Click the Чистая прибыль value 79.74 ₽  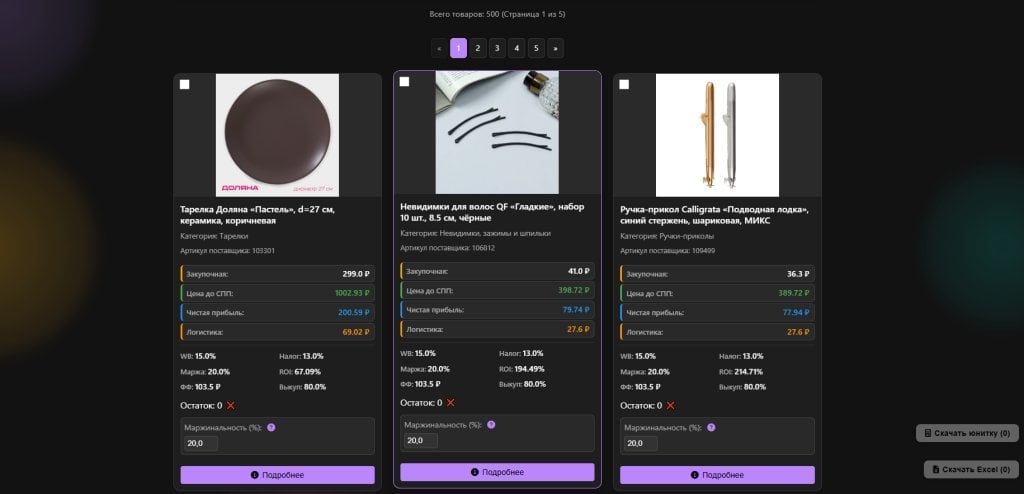[x=576, y=310]
